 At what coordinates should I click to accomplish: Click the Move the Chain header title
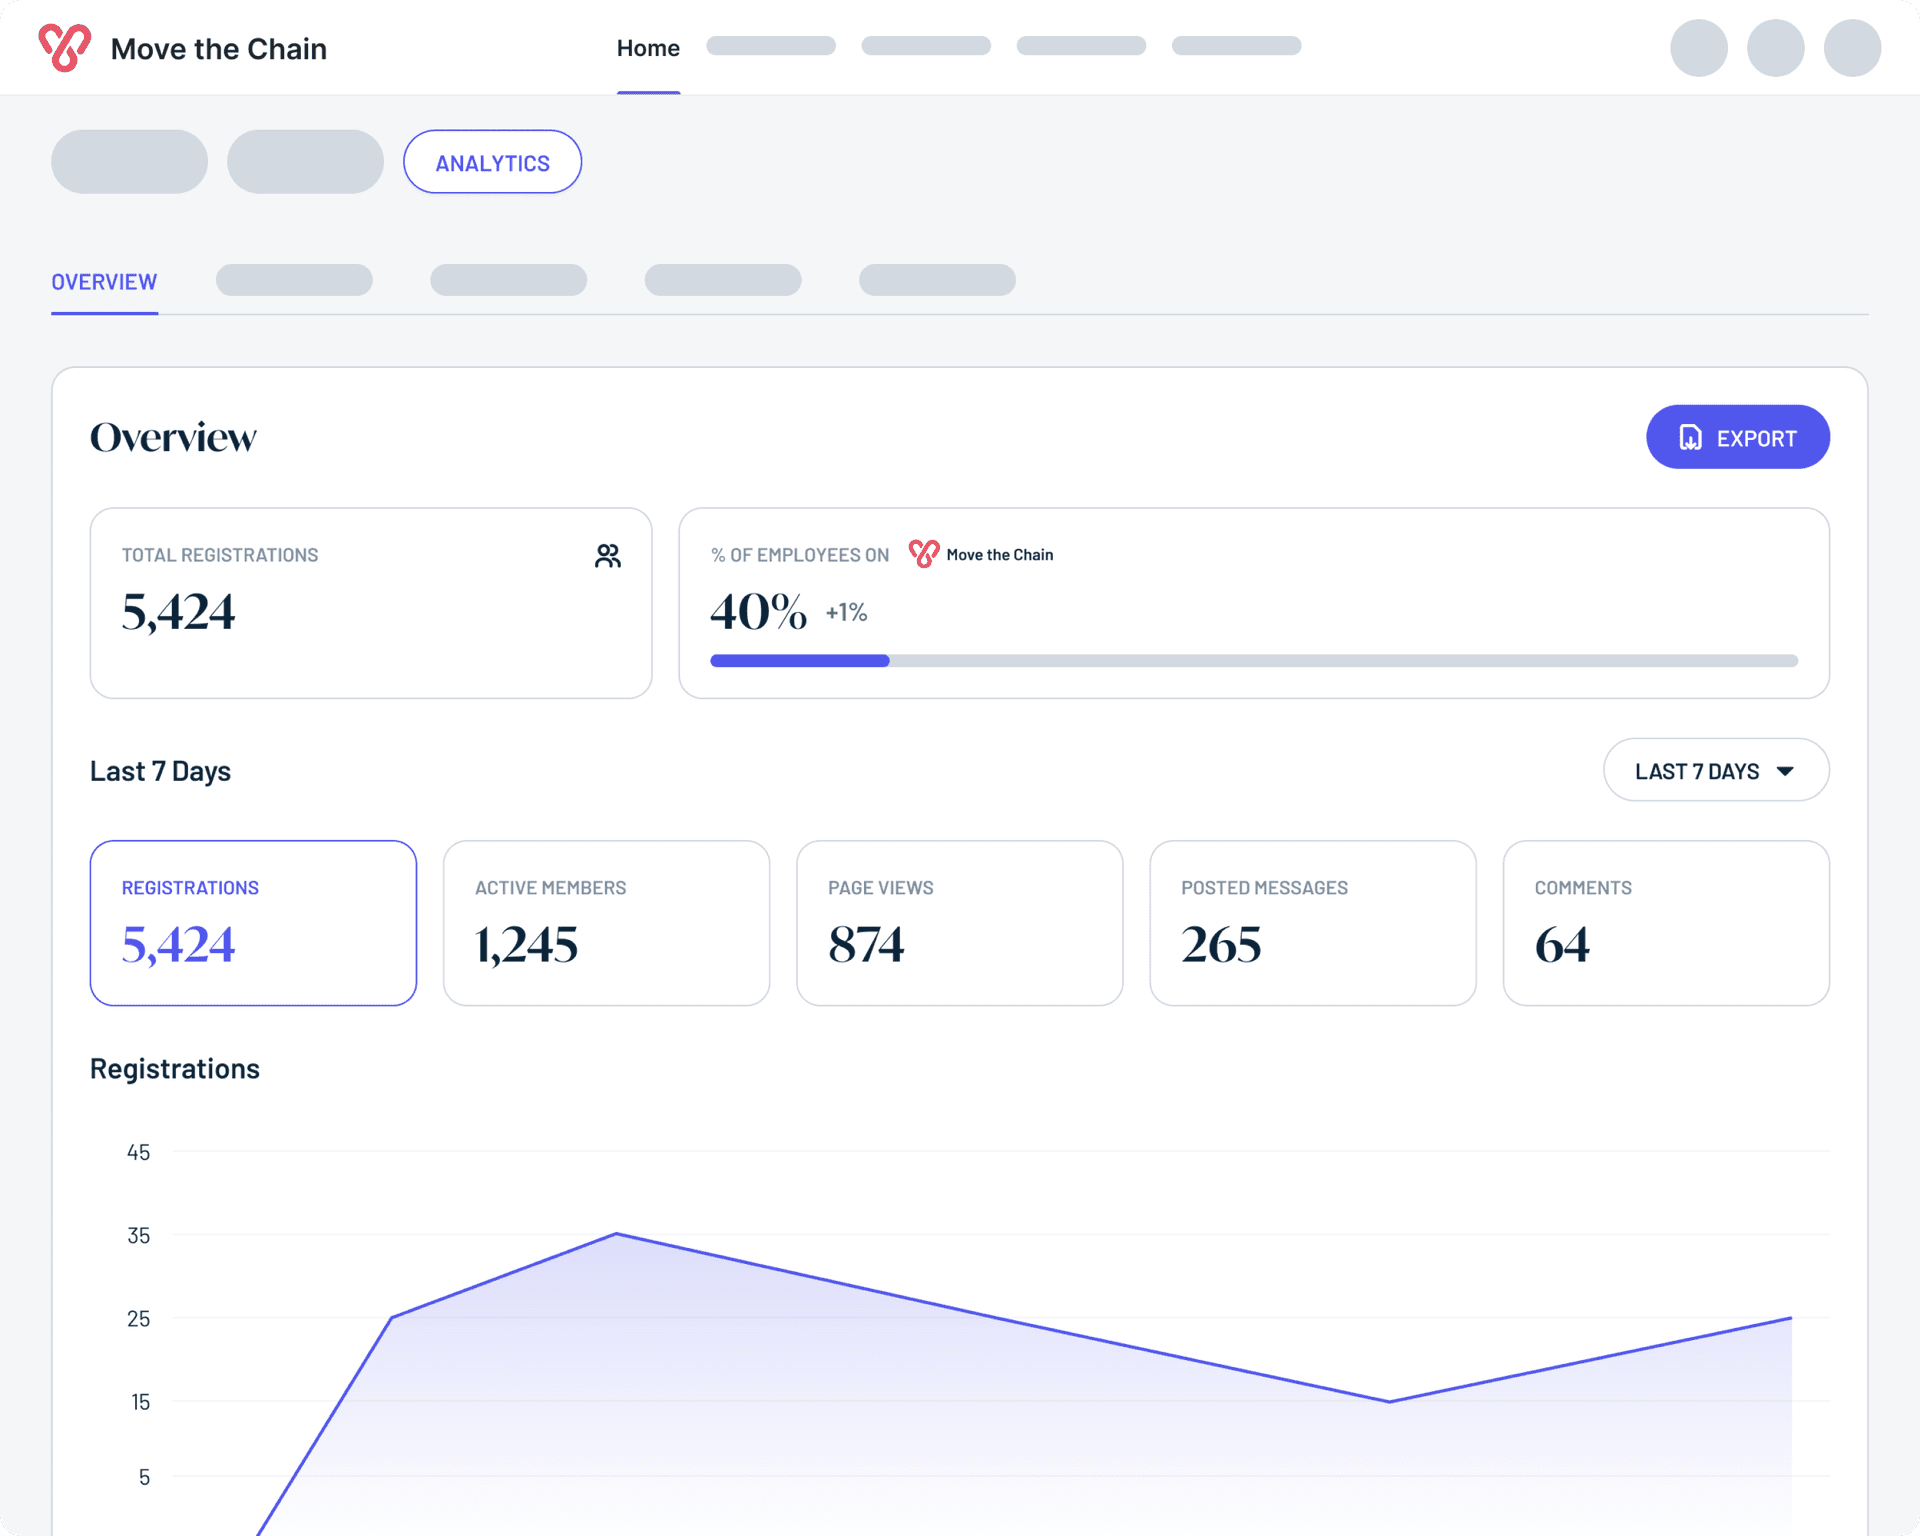[x=219, y=49]
